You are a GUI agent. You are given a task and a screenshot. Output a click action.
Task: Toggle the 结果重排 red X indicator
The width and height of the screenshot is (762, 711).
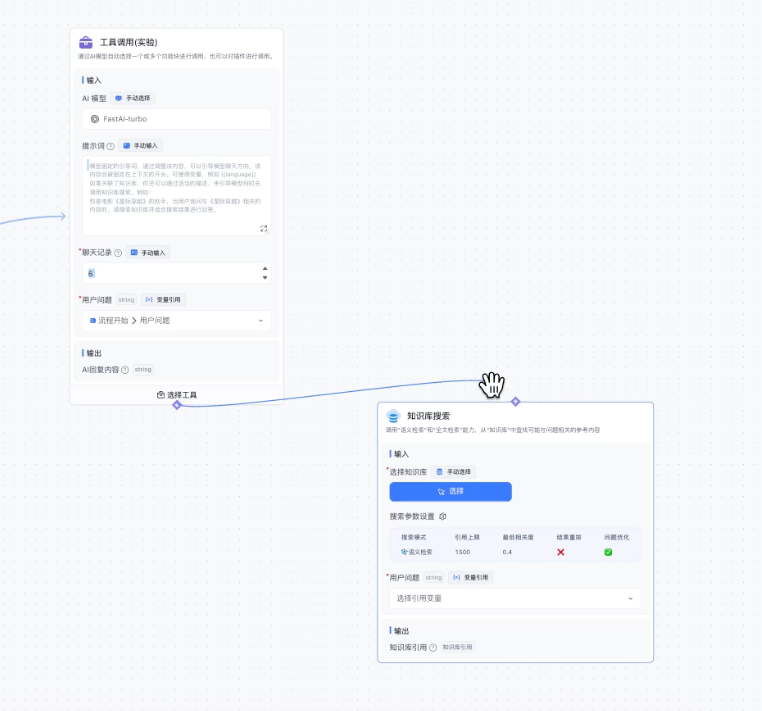561,552
